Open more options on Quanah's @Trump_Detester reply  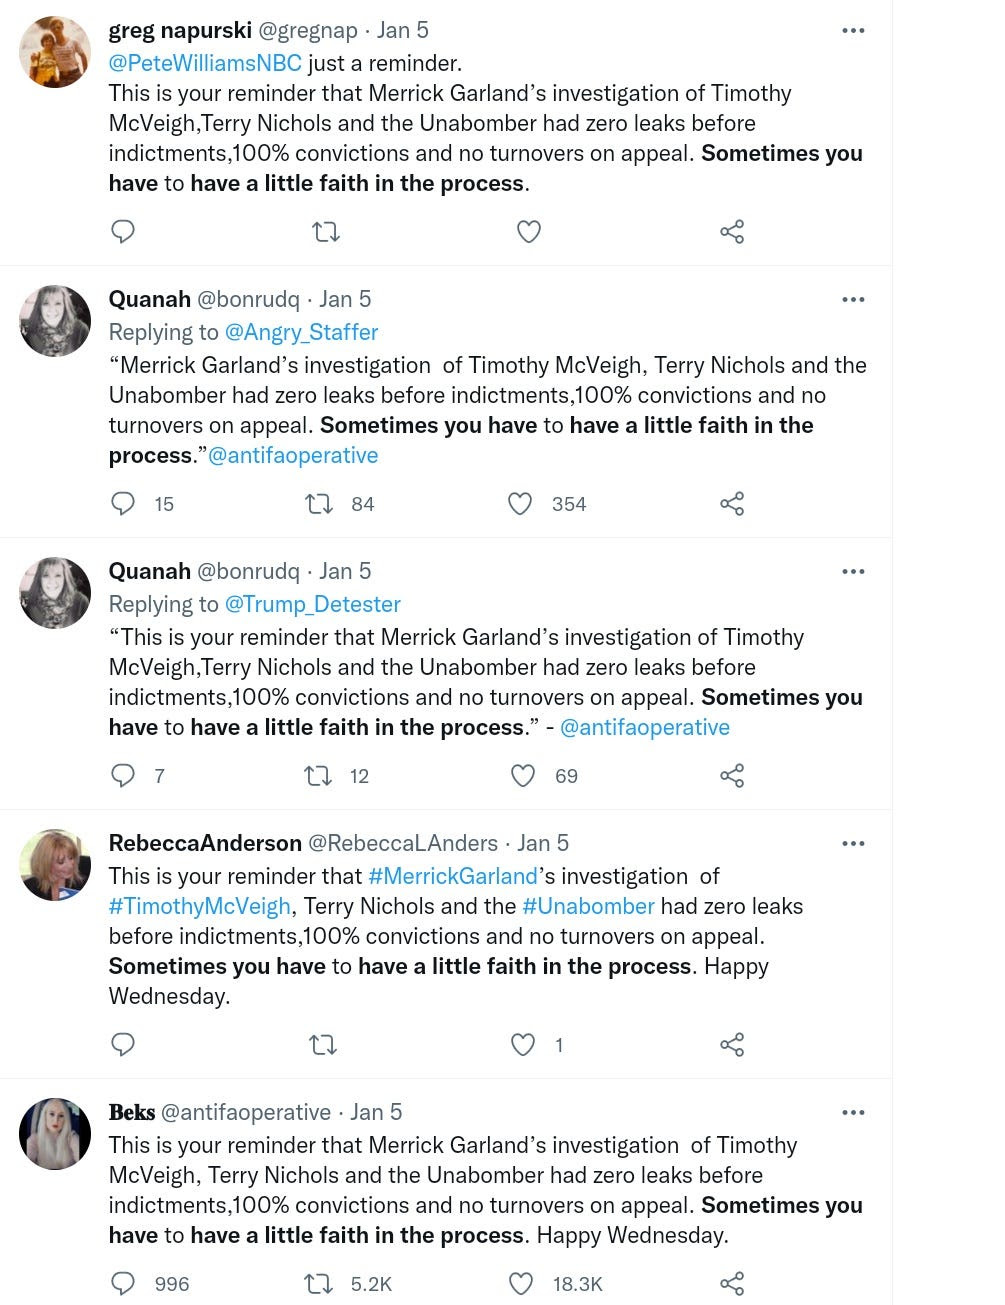click(x=853, y=572)
